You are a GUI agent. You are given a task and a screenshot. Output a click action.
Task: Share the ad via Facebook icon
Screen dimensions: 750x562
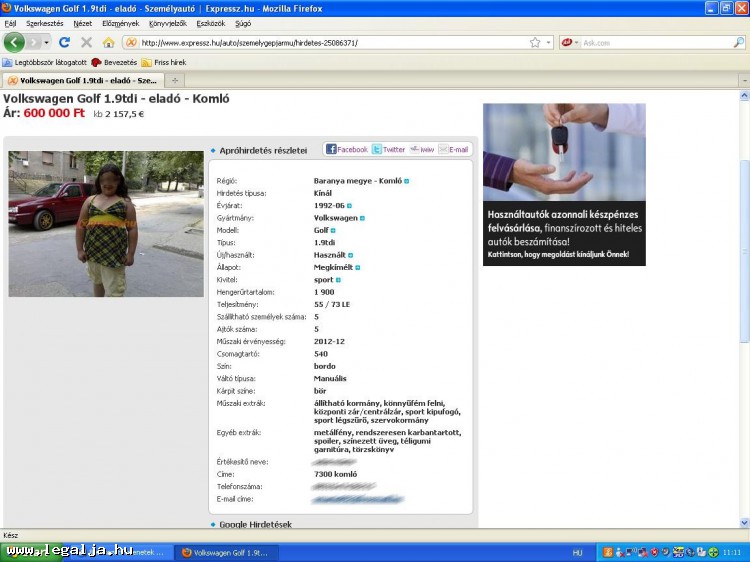tap(346, 149)
